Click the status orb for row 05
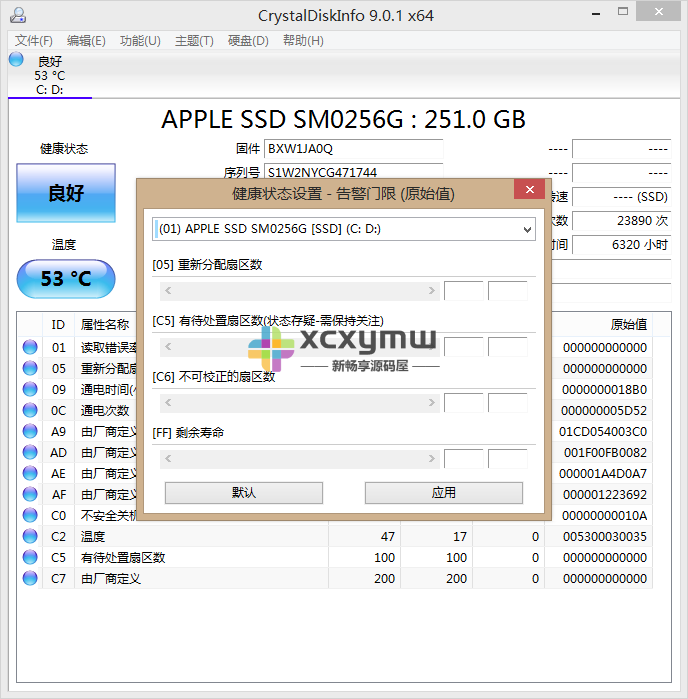The width and height of the screenshot is (688, 699). [30, 368]
